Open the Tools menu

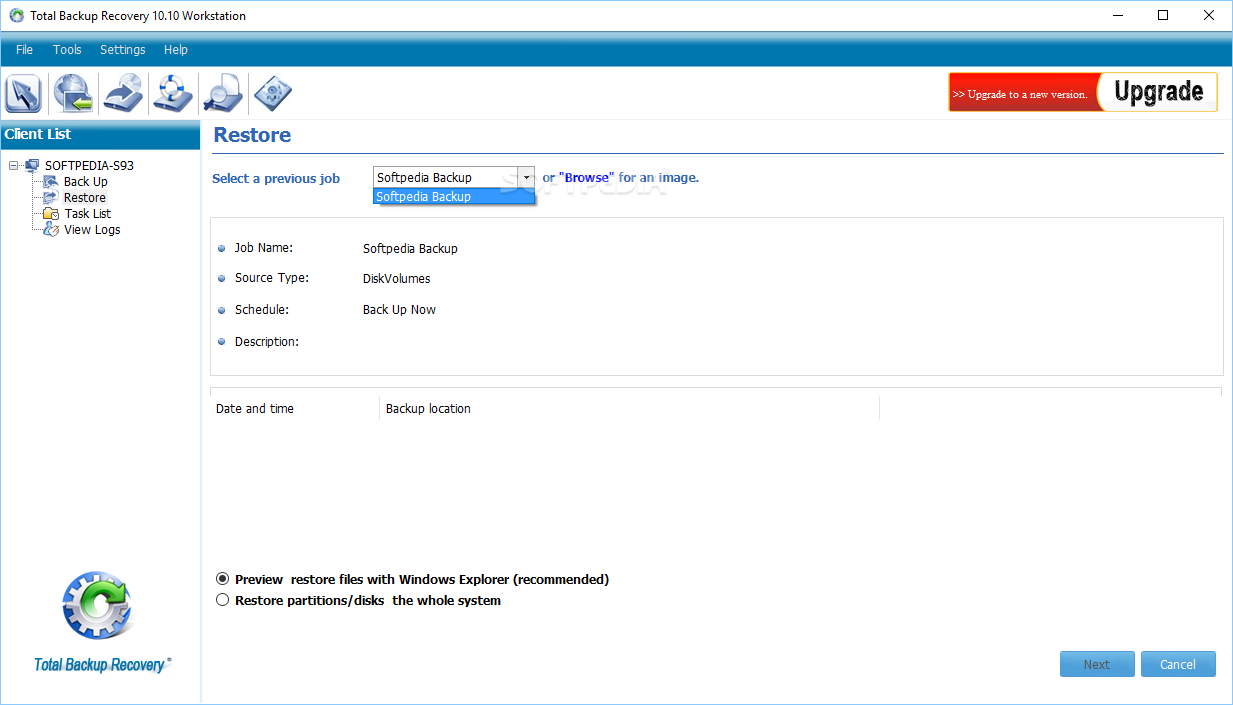click(x=67, y=50)
